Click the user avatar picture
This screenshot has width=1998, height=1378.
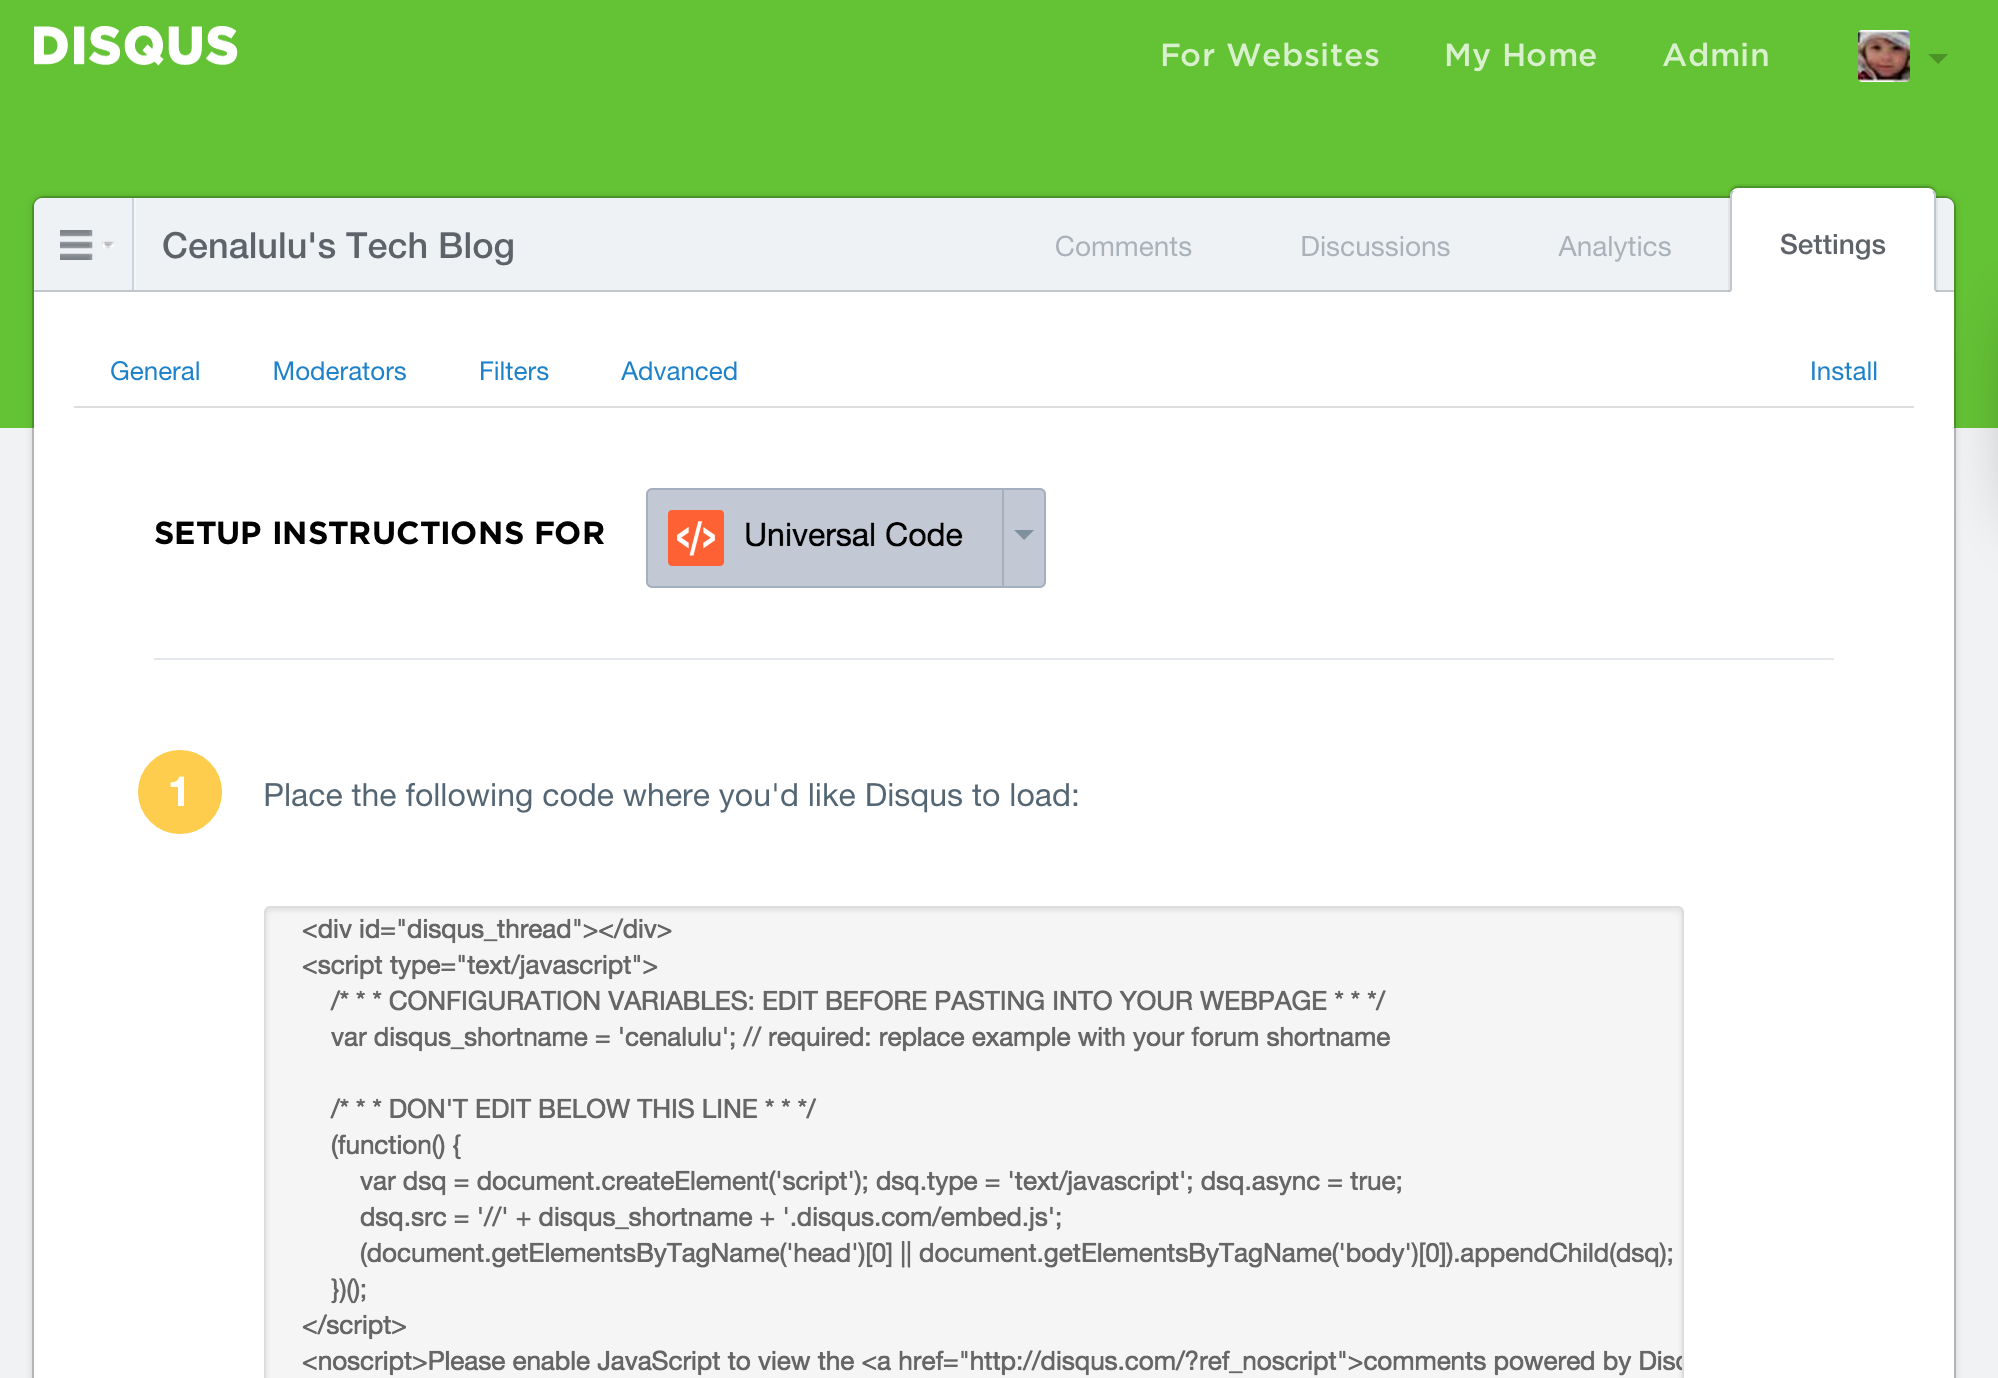pyautogui.click(x=1884, y=55)
